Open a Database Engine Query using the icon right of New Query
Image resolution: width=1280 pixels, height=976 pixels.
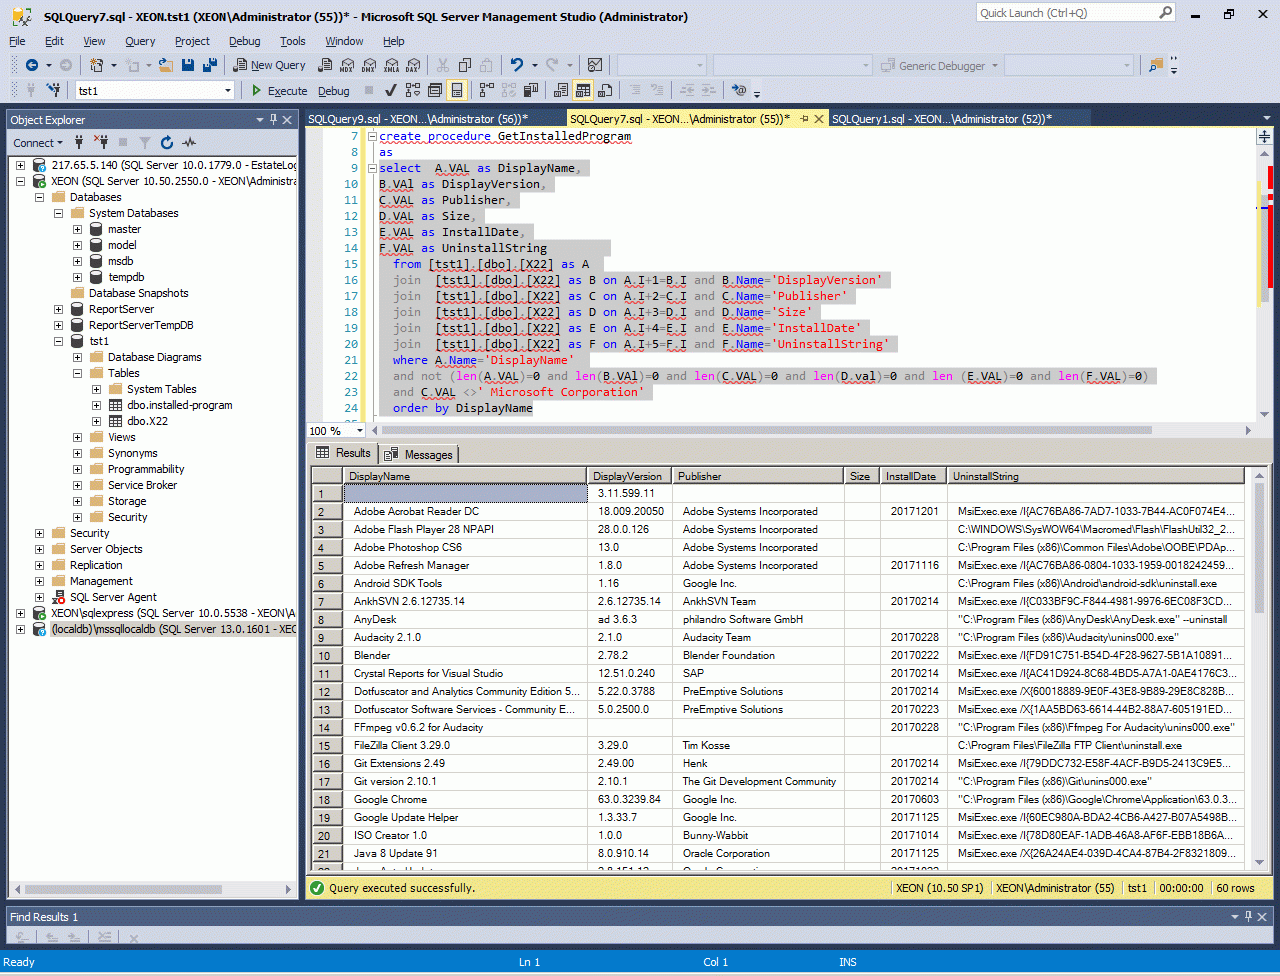pyautogui.click(x=325, y=65)
